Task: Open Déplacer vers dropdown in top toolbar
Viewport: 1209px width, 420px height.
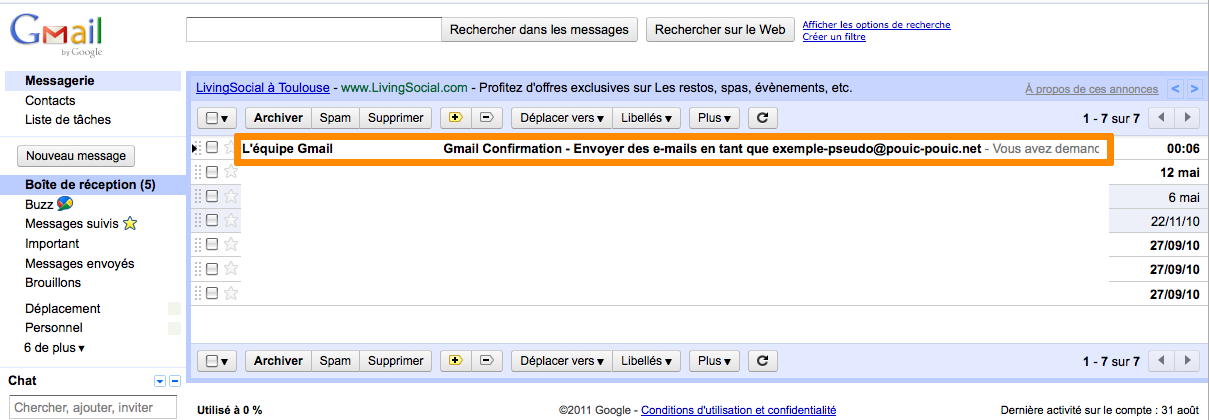Action: (562, 118)
